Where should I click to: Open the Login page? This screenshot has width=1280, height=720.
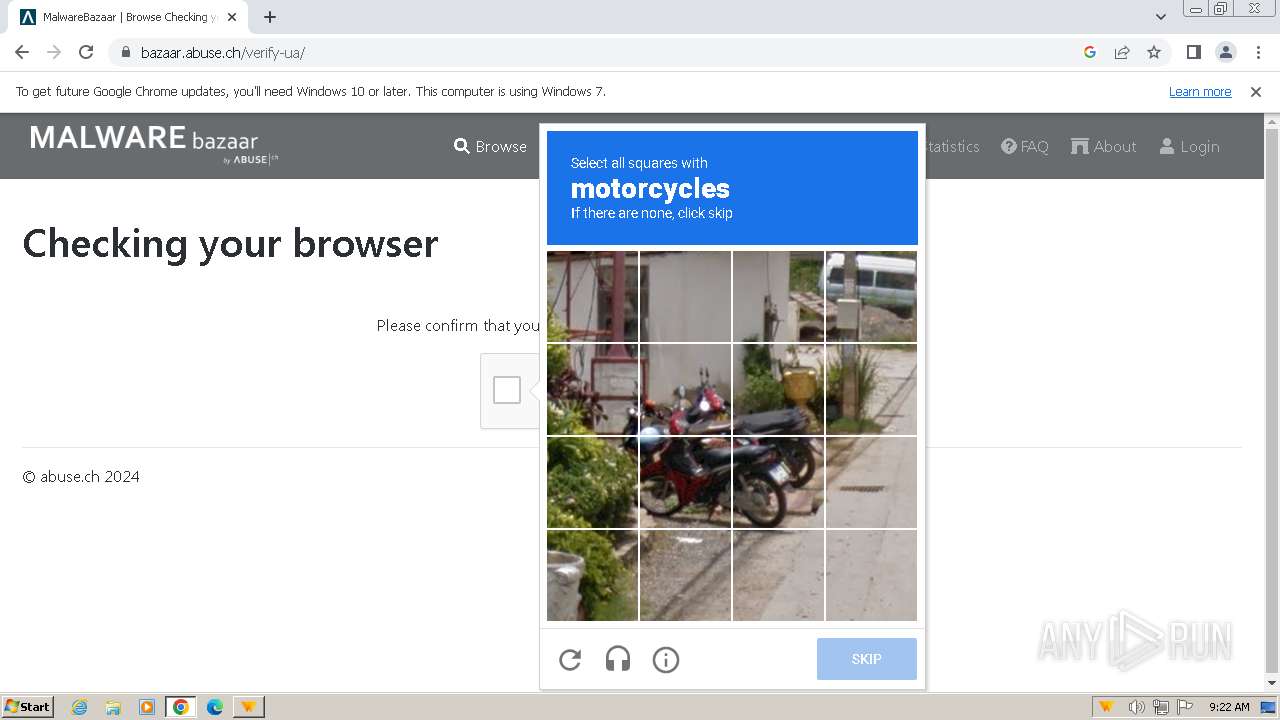[x=1190, y=146]
